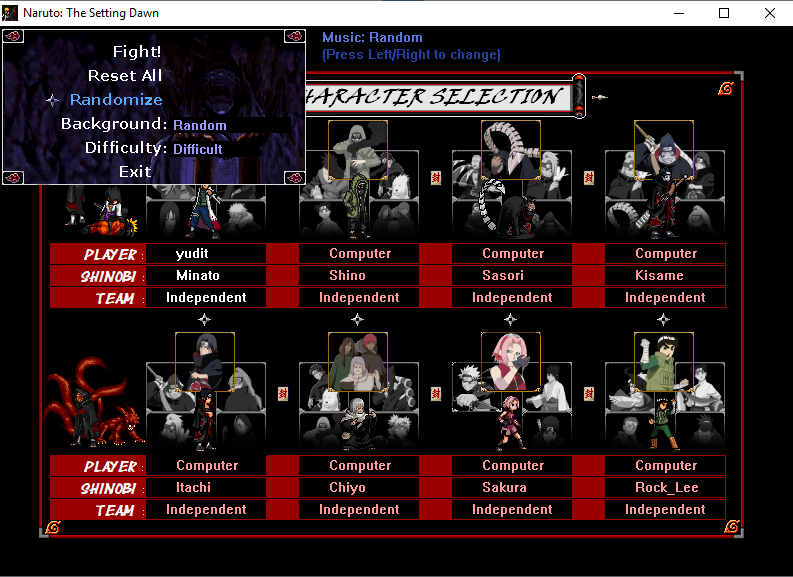Click the Itachi shinobi name field

pos(206,487)
